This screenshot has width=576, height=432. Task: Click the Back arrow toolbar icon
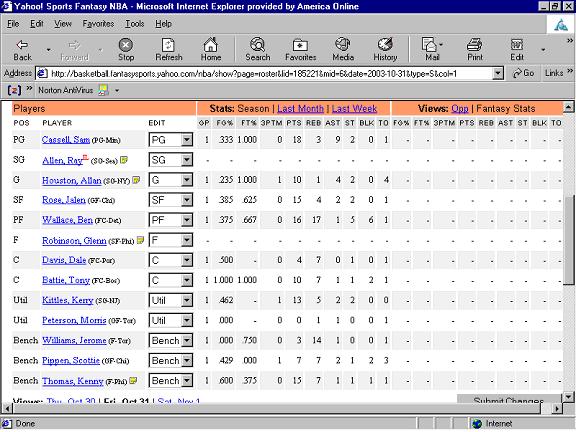(22, 45)
